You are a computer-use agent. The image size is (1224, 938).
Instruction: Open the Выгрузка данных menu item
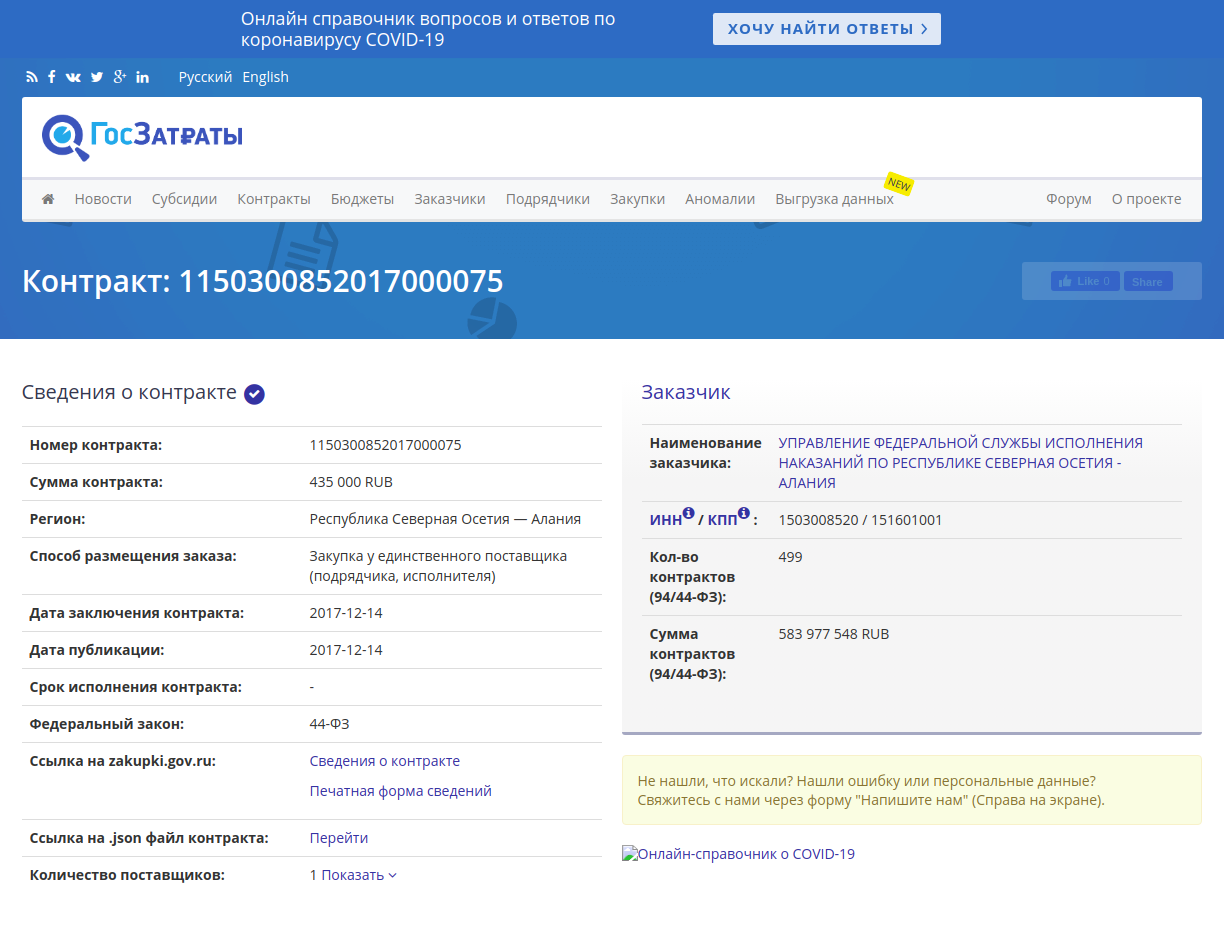point(834,199)
